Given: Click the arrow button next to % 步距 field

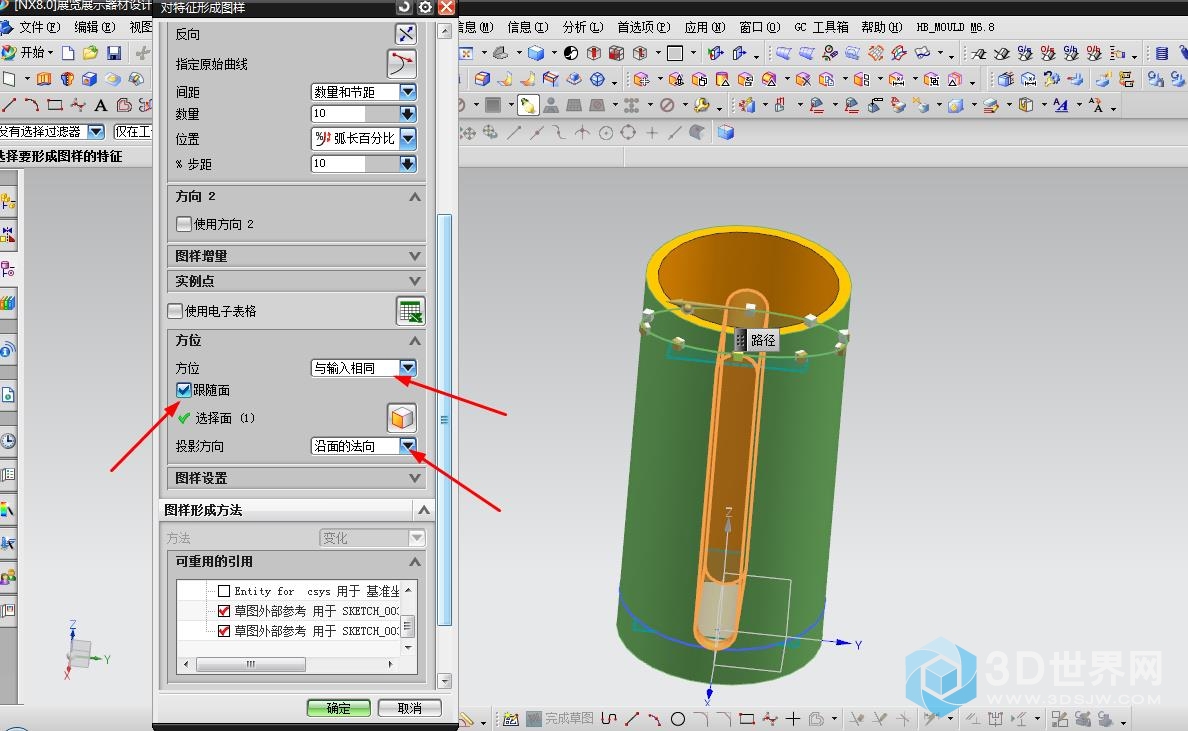Looking at the screenshot, I should (x=408, y=164).
